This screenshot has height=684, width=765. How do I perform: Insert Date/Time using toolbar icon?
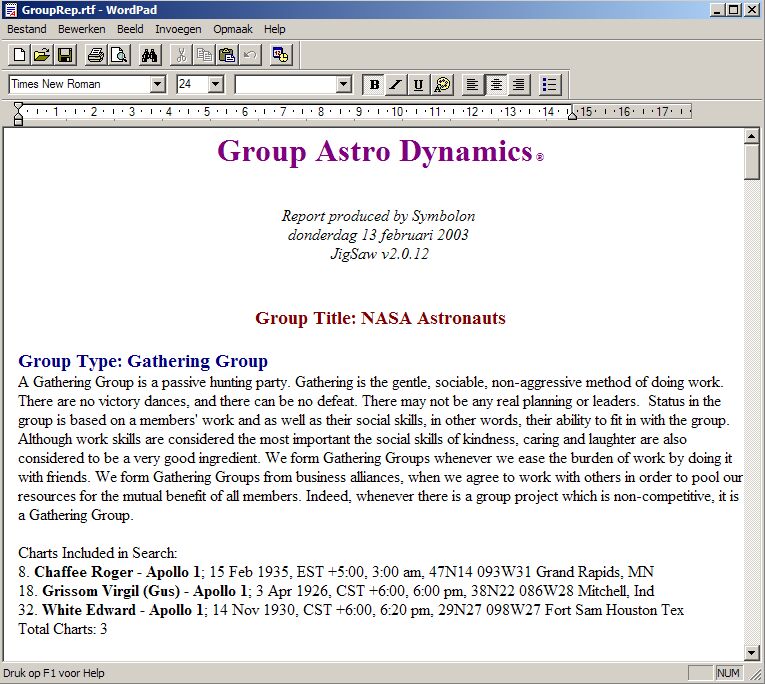[x=280, y=55]
